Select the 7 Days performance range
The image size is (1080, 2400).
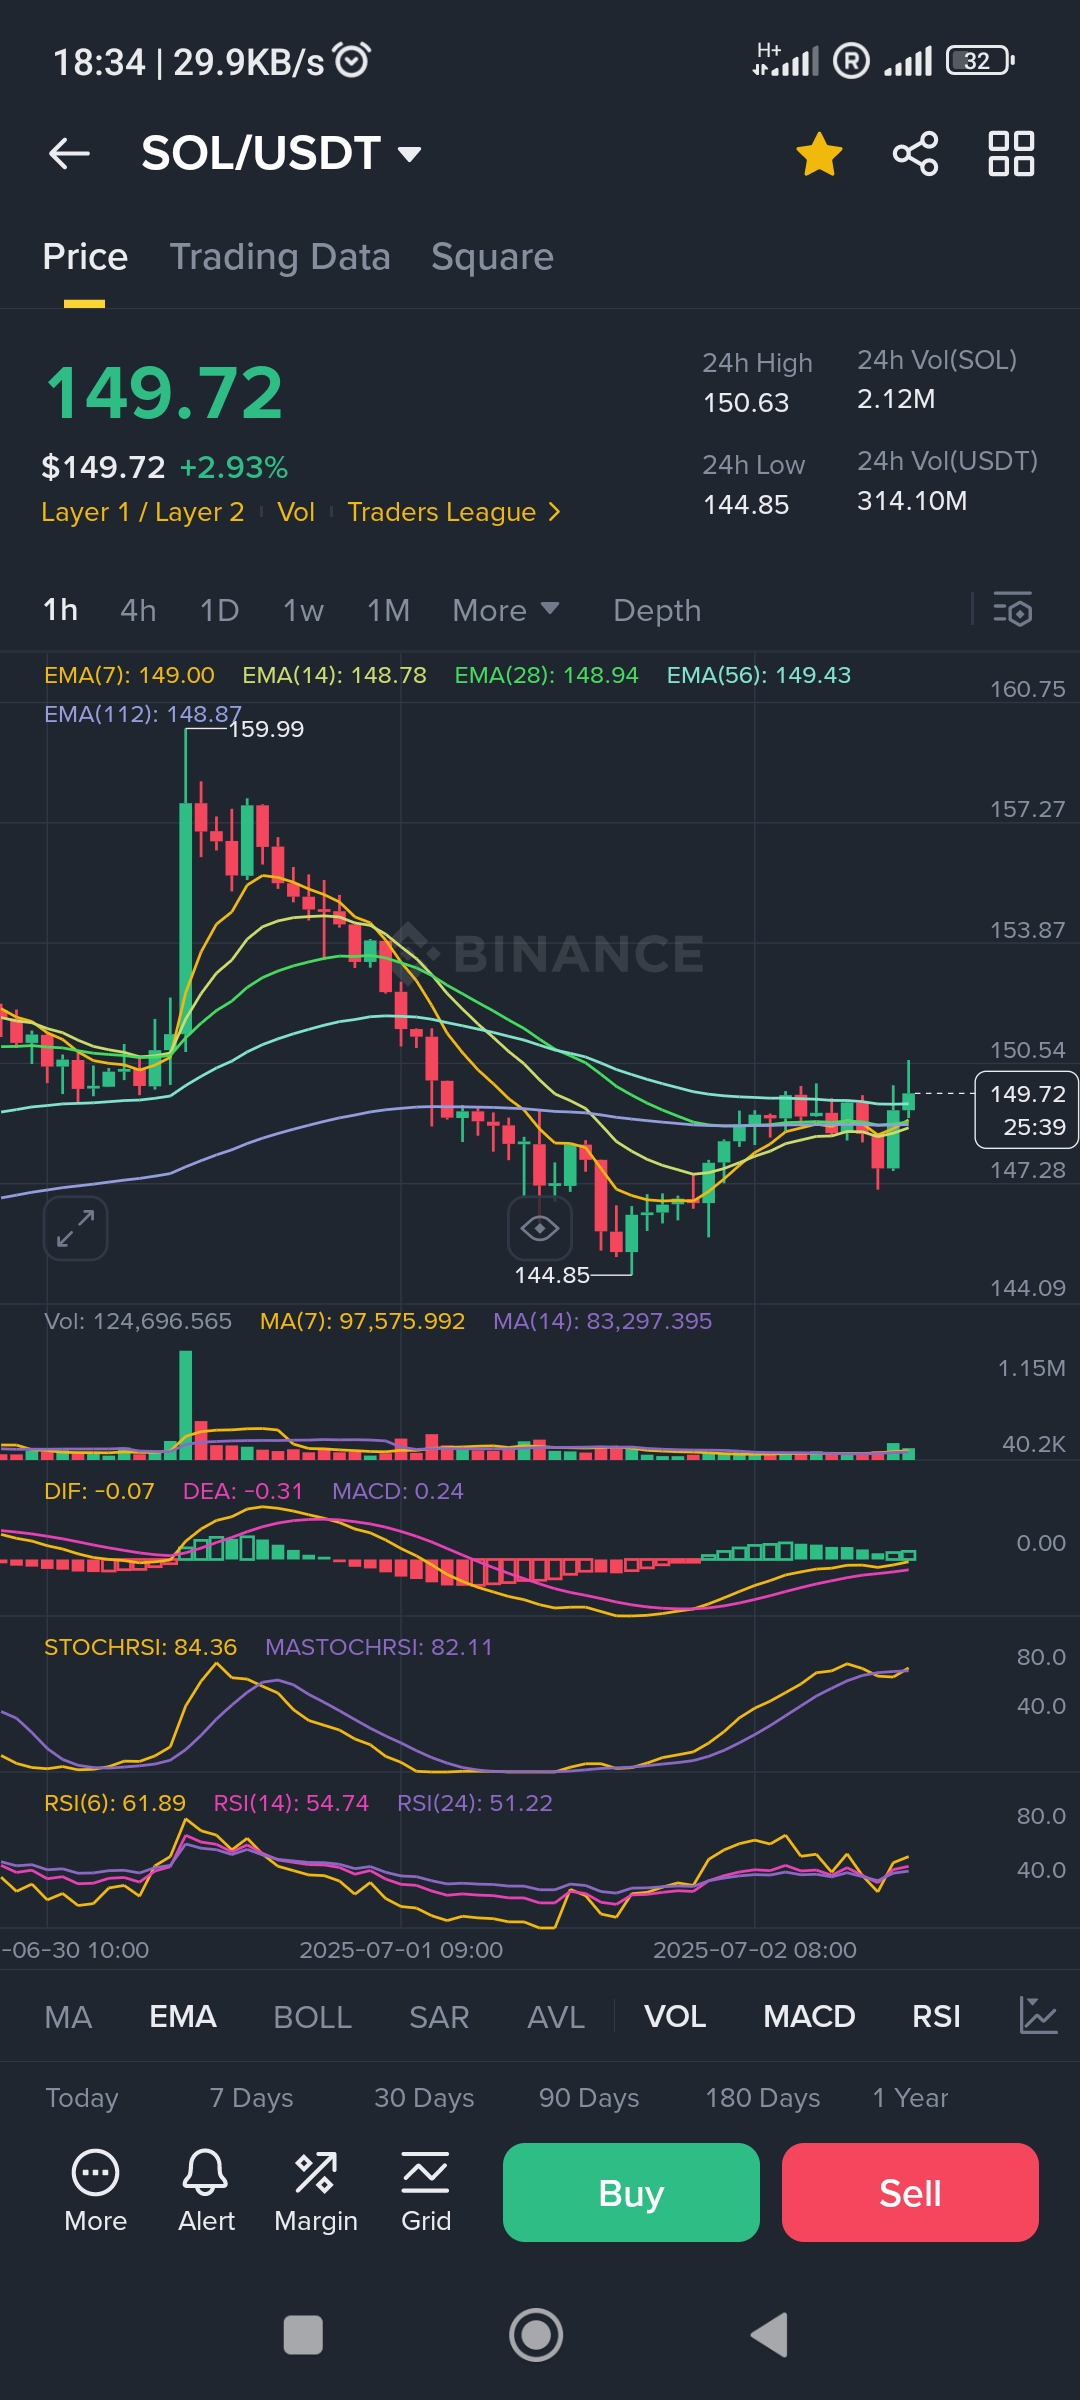[251, 2098]
